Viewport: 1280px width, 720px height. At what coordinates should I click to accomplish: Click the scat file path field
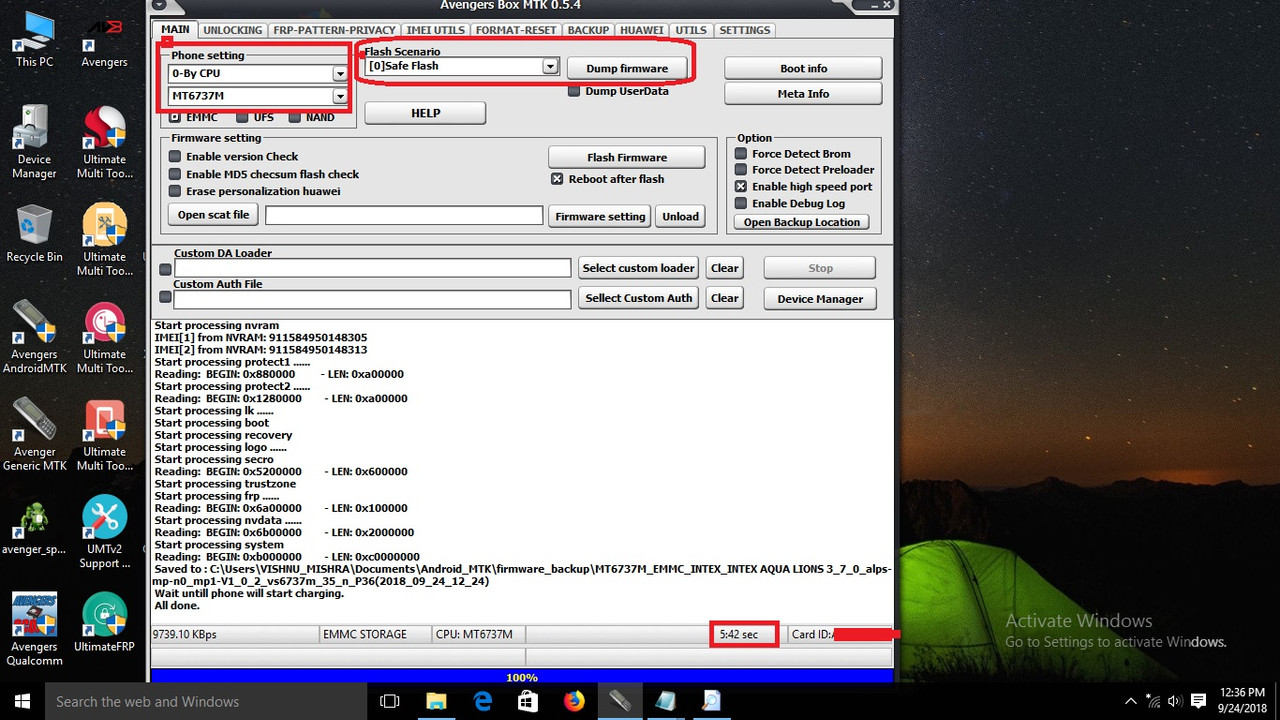click(x=404, y=215)
